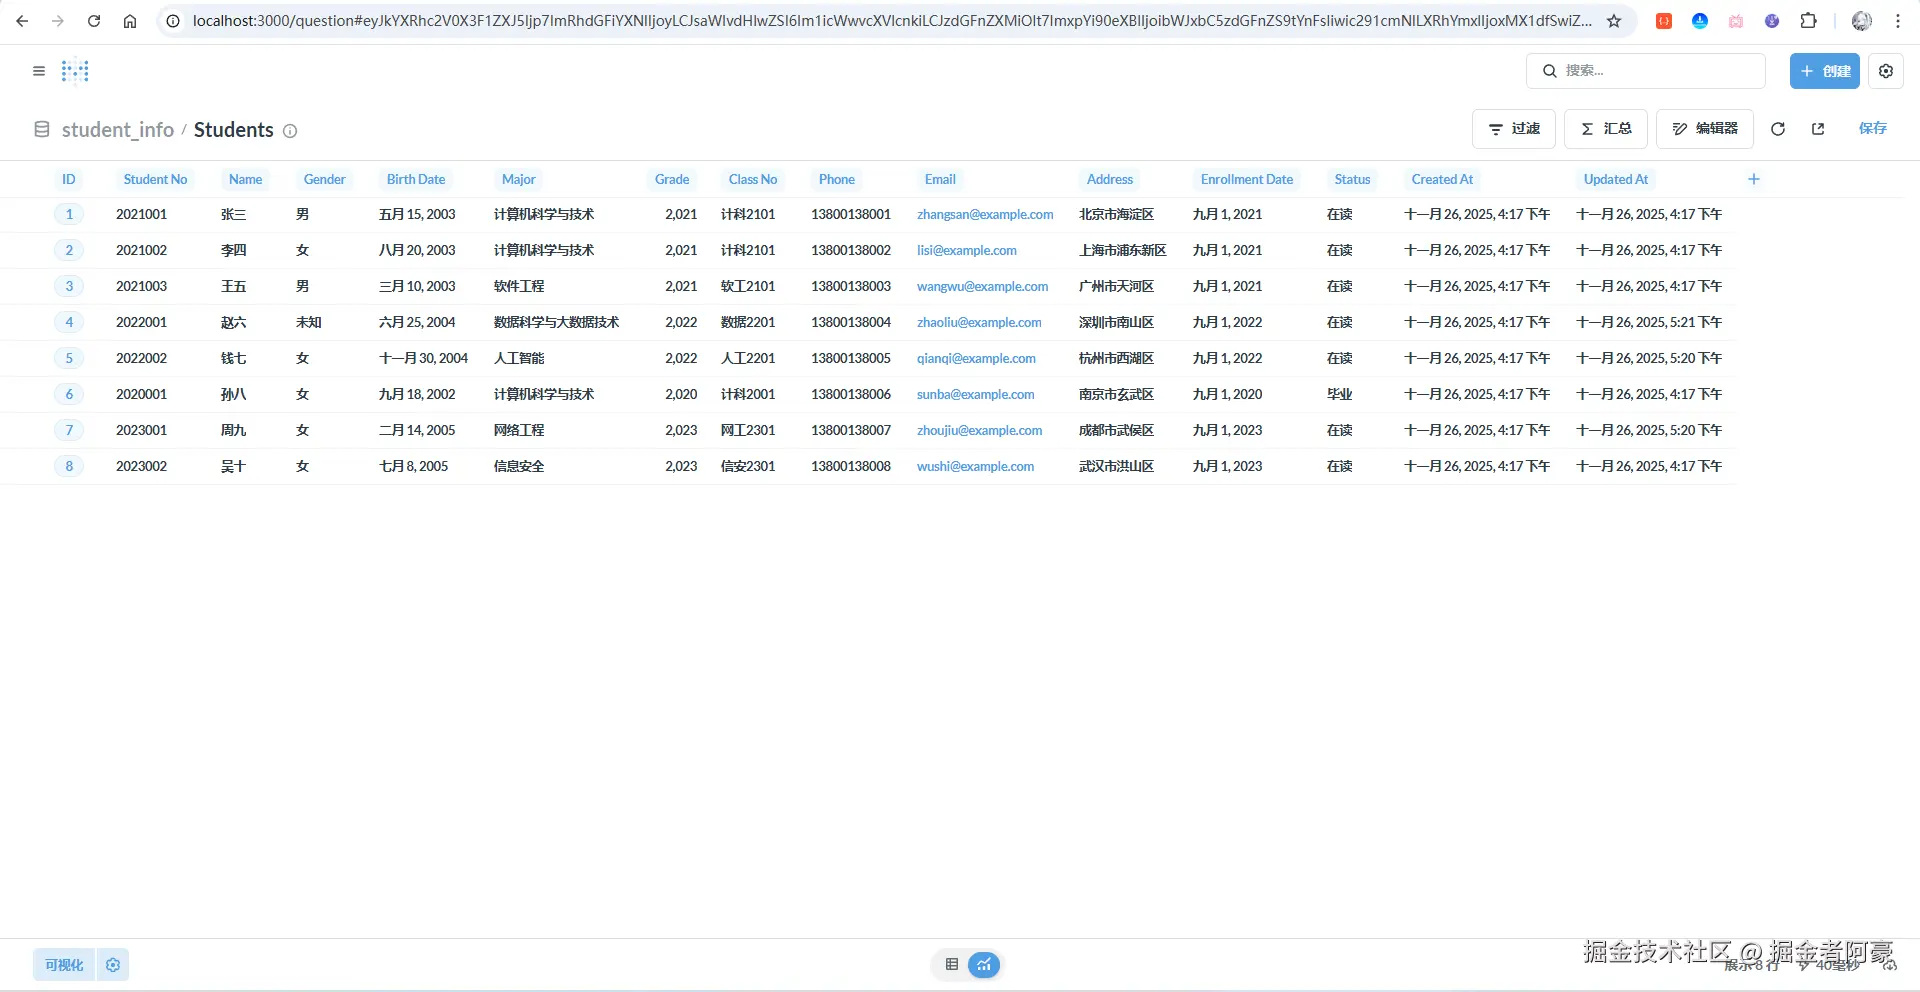
Task: Open record ID 1 badge
Action: click(69, 214)
